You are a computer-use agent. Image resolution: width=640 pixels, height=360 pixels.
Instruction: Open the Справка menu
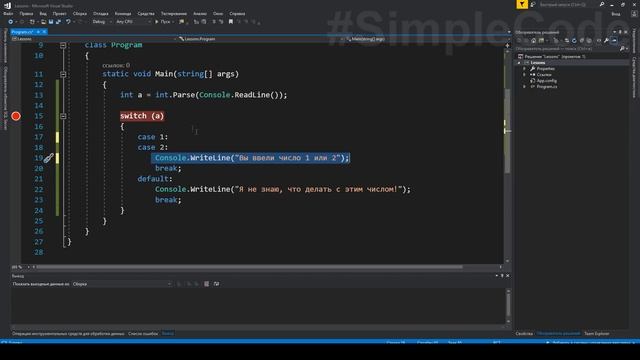tap(237, 13)
